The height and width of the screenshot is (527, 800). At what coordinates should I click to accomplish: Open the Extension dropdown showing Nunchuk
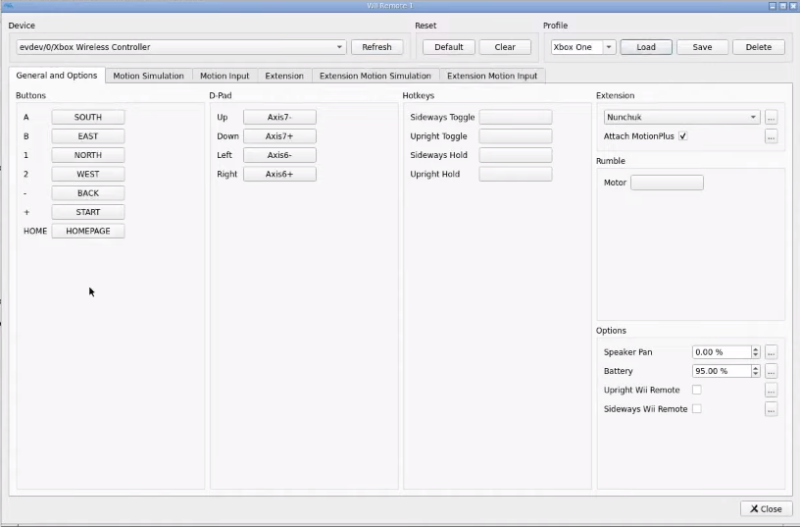point(682,117)
